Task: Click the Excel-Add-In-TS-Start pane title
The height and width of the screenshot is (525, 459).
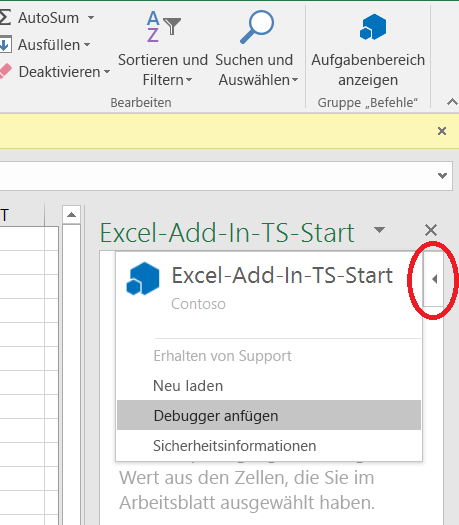Action: [227, 233]
